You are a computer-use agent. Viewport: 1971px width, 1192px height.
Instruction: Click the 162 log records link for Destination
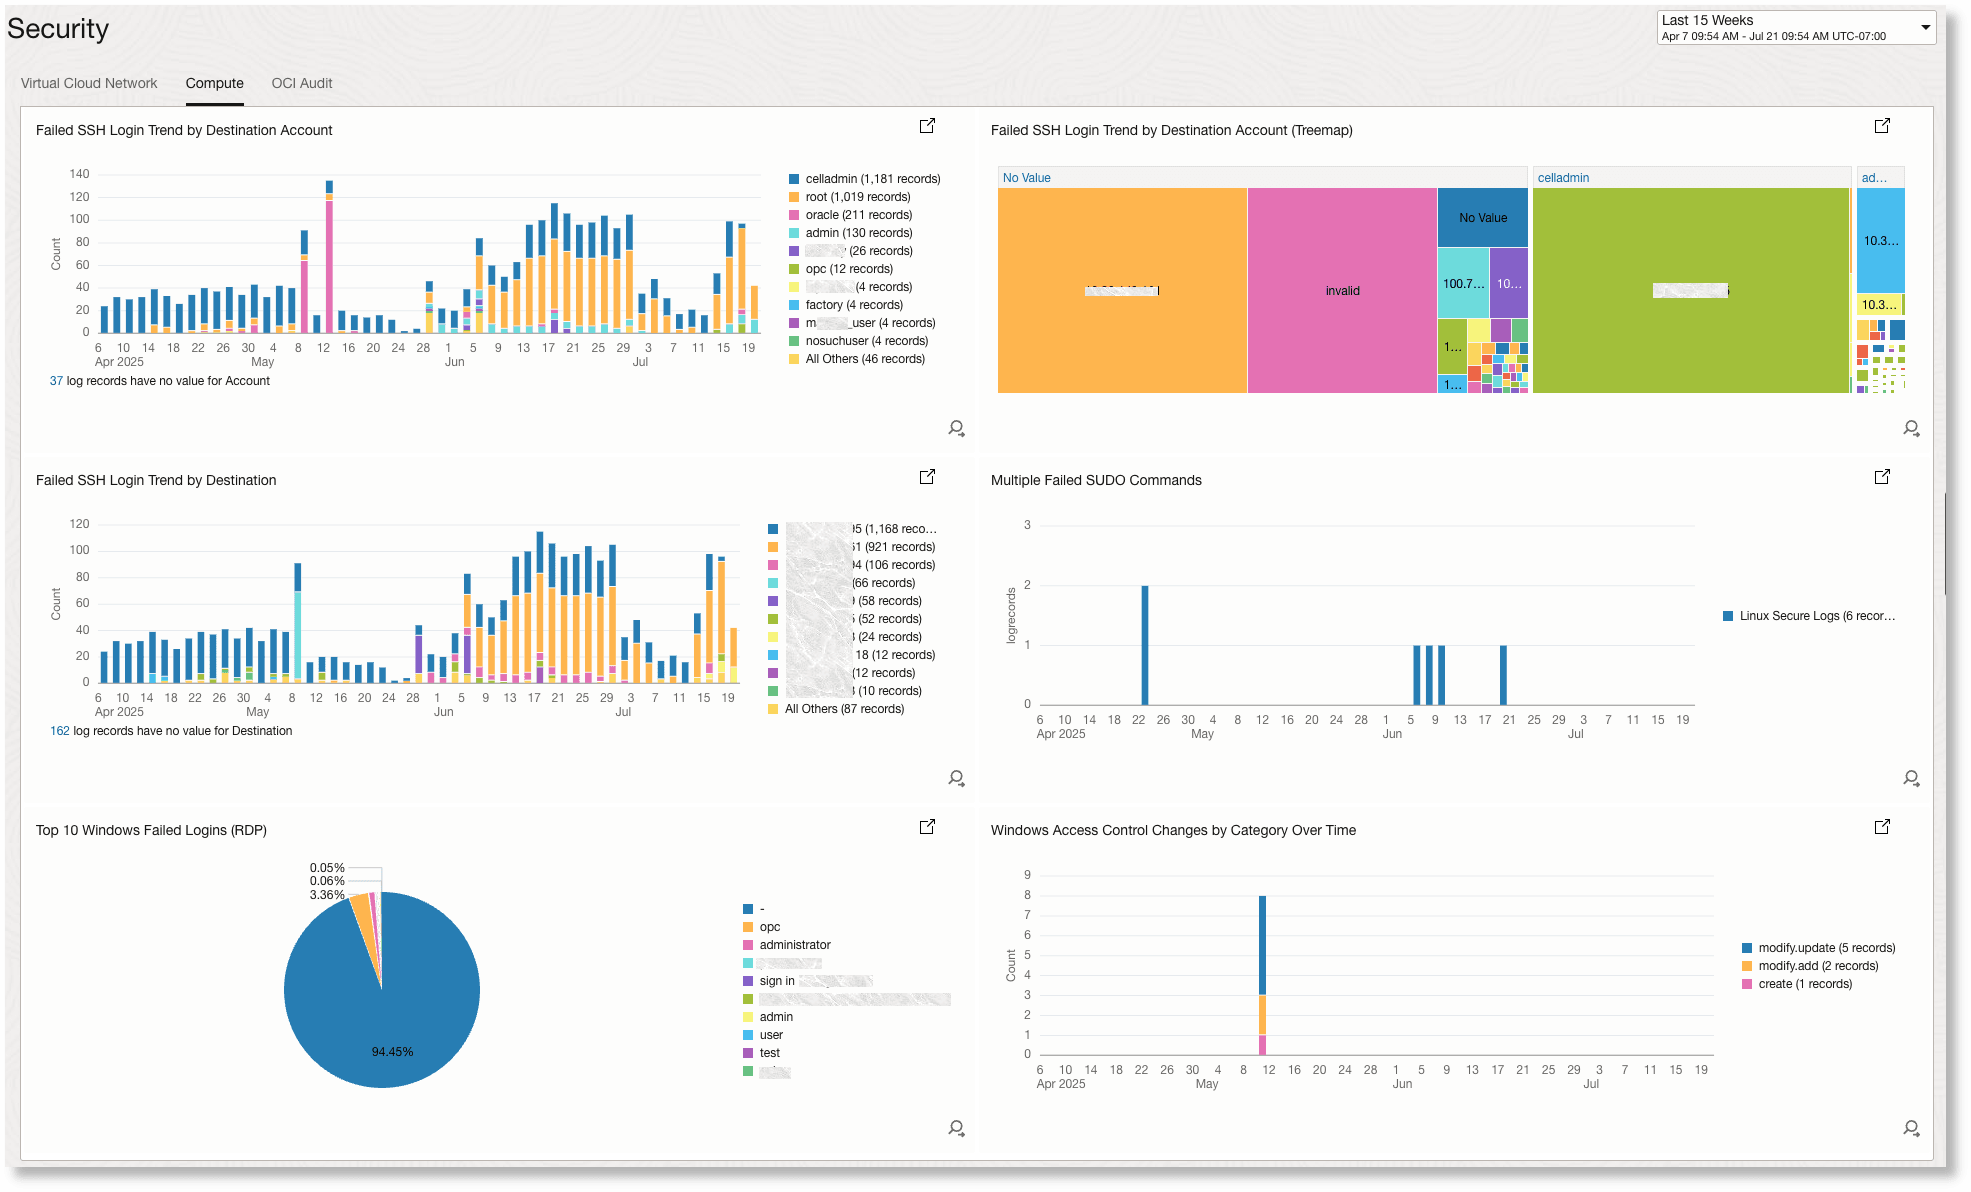pyautogui.click(x=60, y=730)
